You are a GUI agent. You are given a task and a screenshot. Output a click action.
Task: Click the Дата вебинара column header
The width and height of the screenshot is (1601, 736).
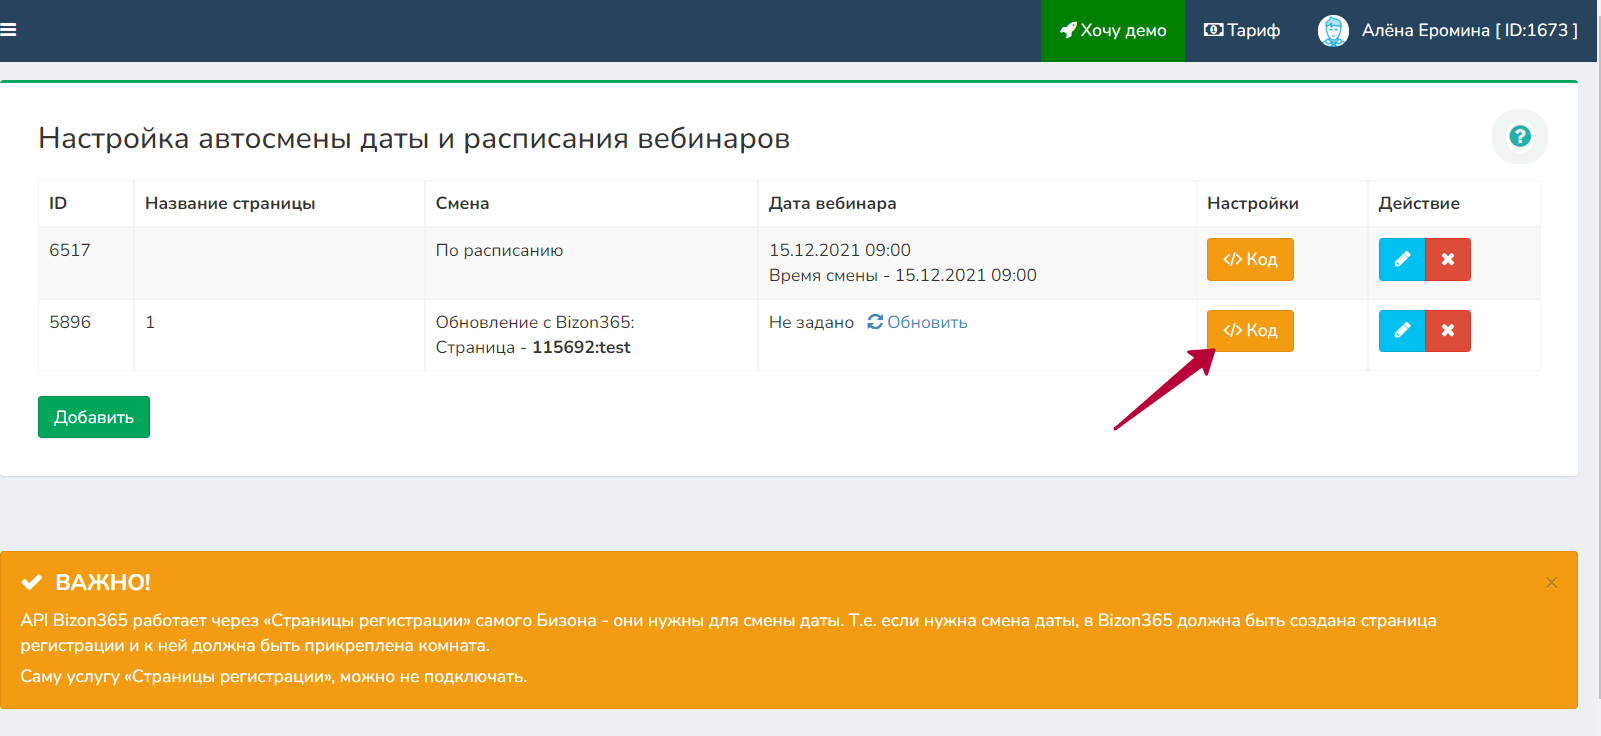tap(832, 203)
